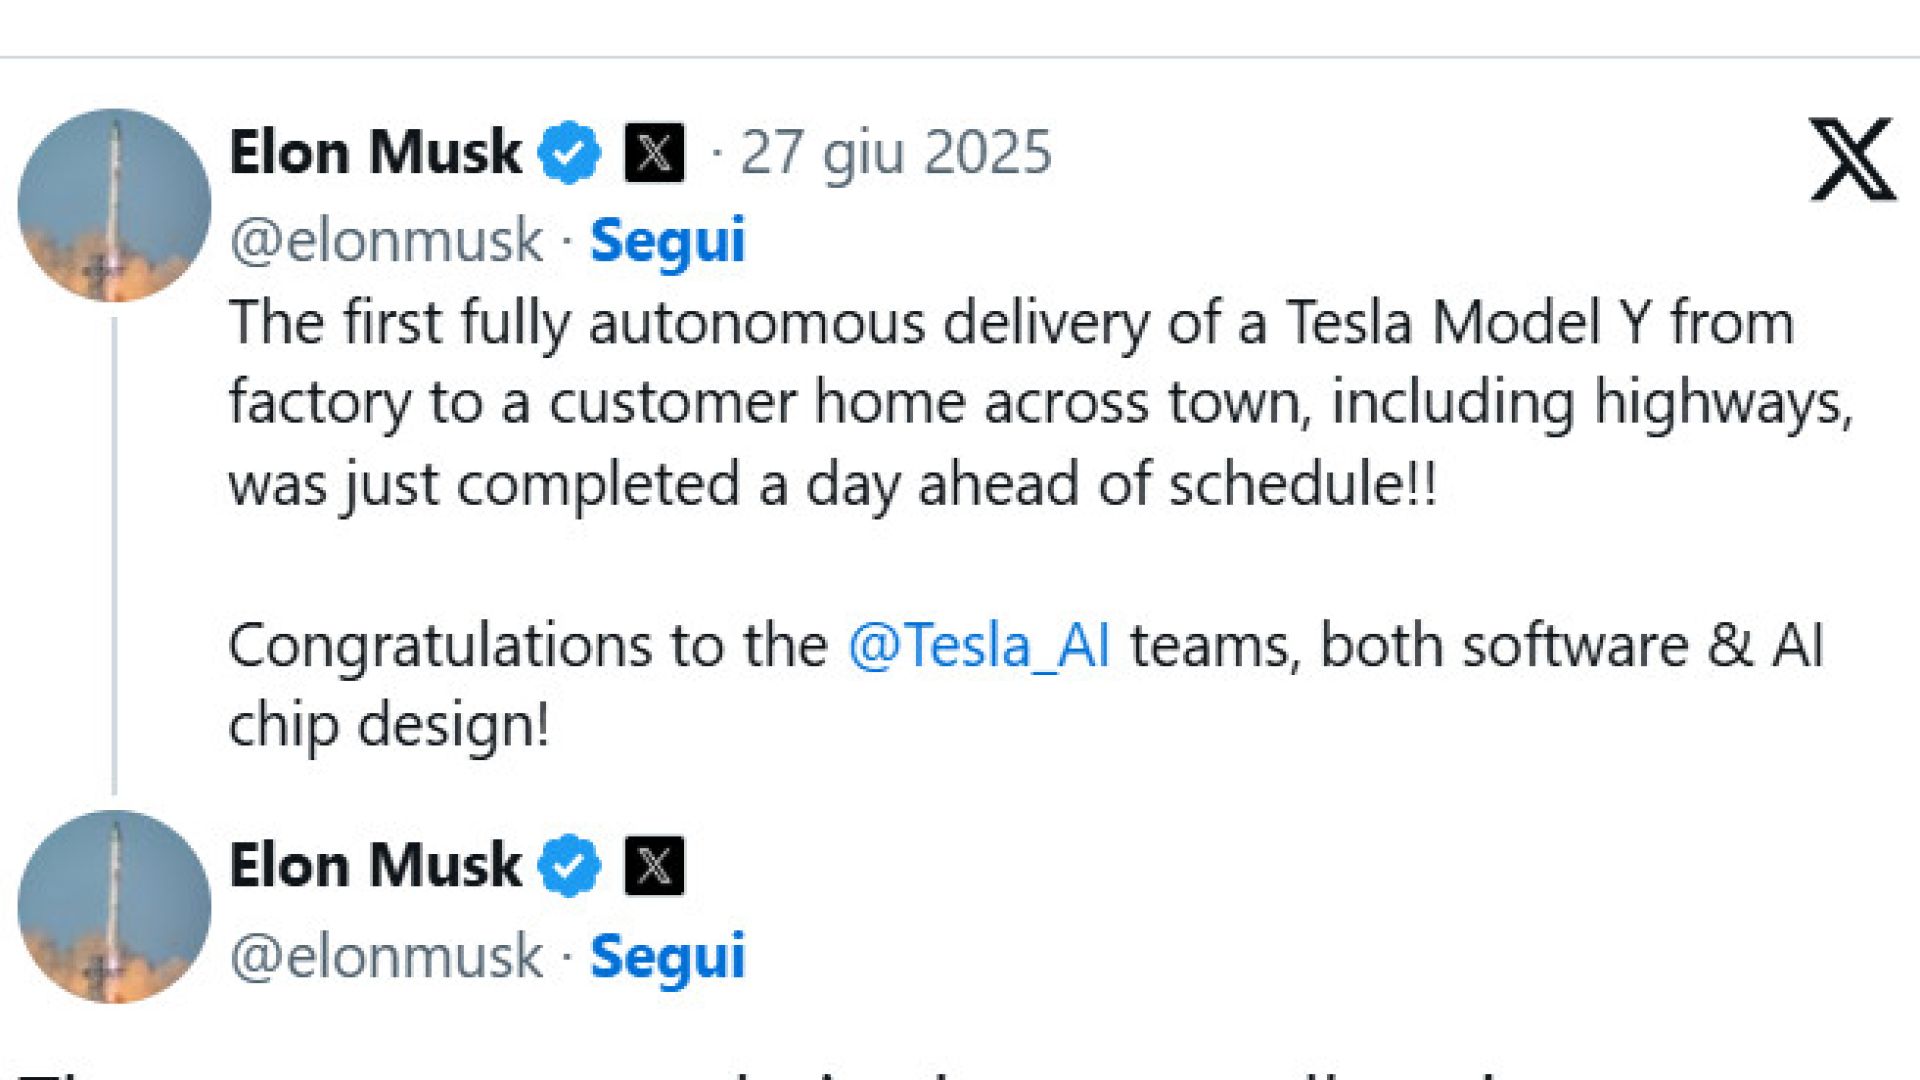The width and height of the screenshot is (1920, 1080).
Task: Click the @elonmusk handle in second tweet
Action: (x=386, y=956)
